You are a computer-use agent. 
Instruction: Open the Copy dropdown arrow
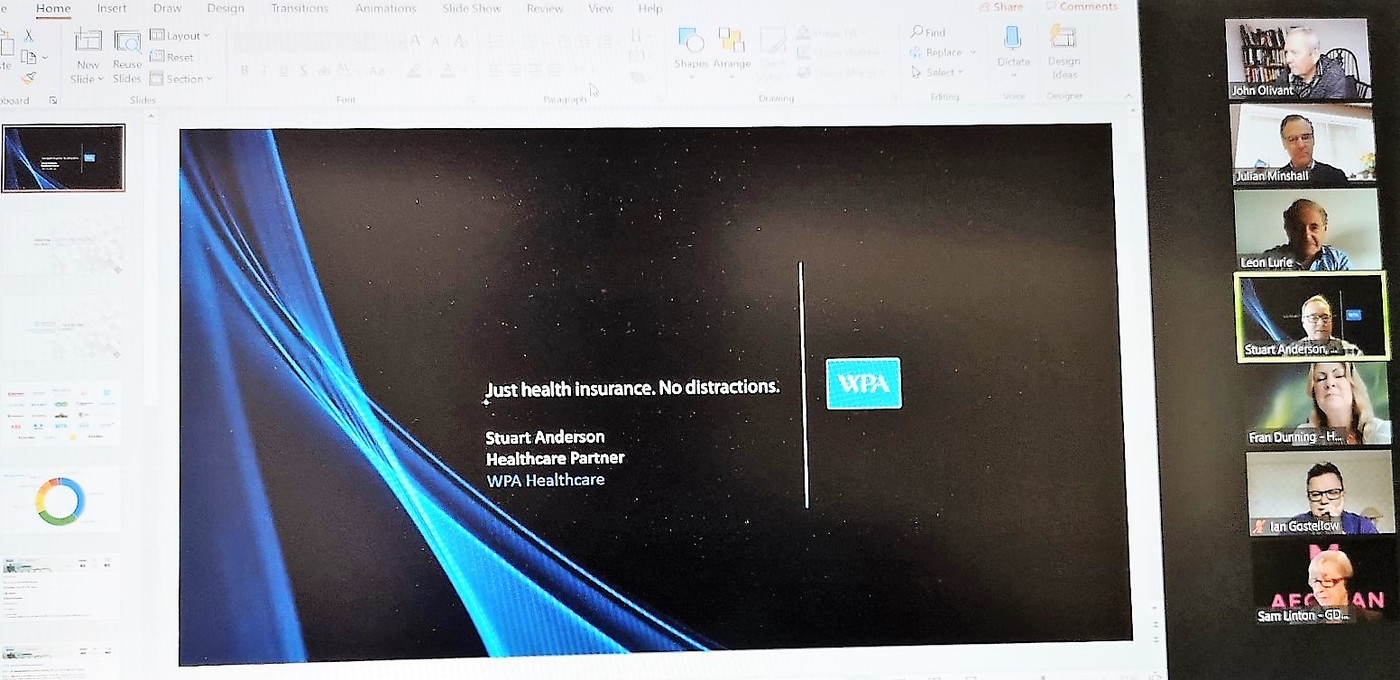coord(45,57)
